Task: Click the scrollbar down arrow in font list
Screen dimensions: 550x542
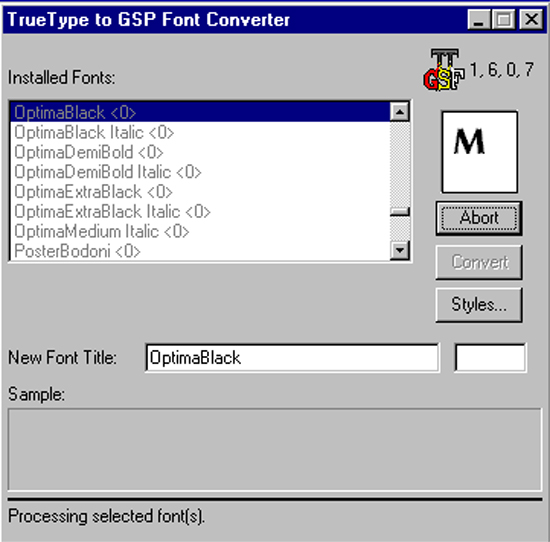Action: 400,250
